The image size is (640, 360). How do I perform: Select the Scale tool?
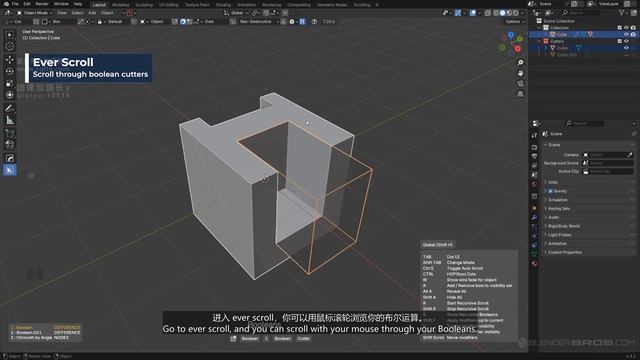coord(10,83)
